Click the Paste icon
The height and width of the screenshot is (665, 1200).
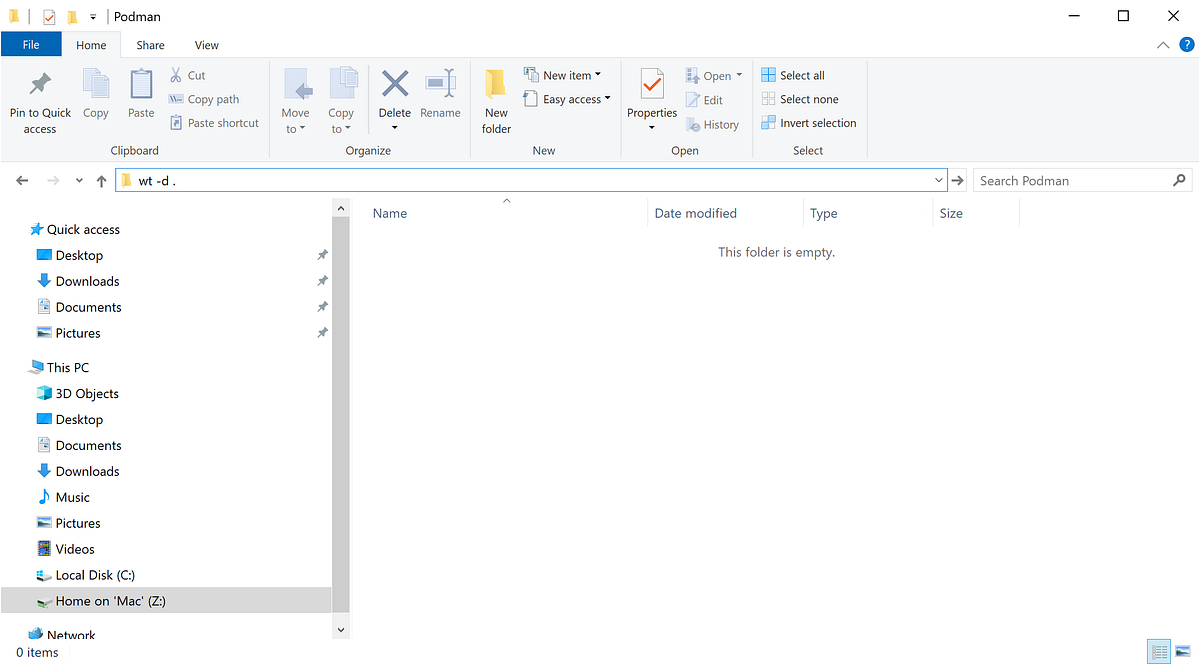(x=140, y=97)
